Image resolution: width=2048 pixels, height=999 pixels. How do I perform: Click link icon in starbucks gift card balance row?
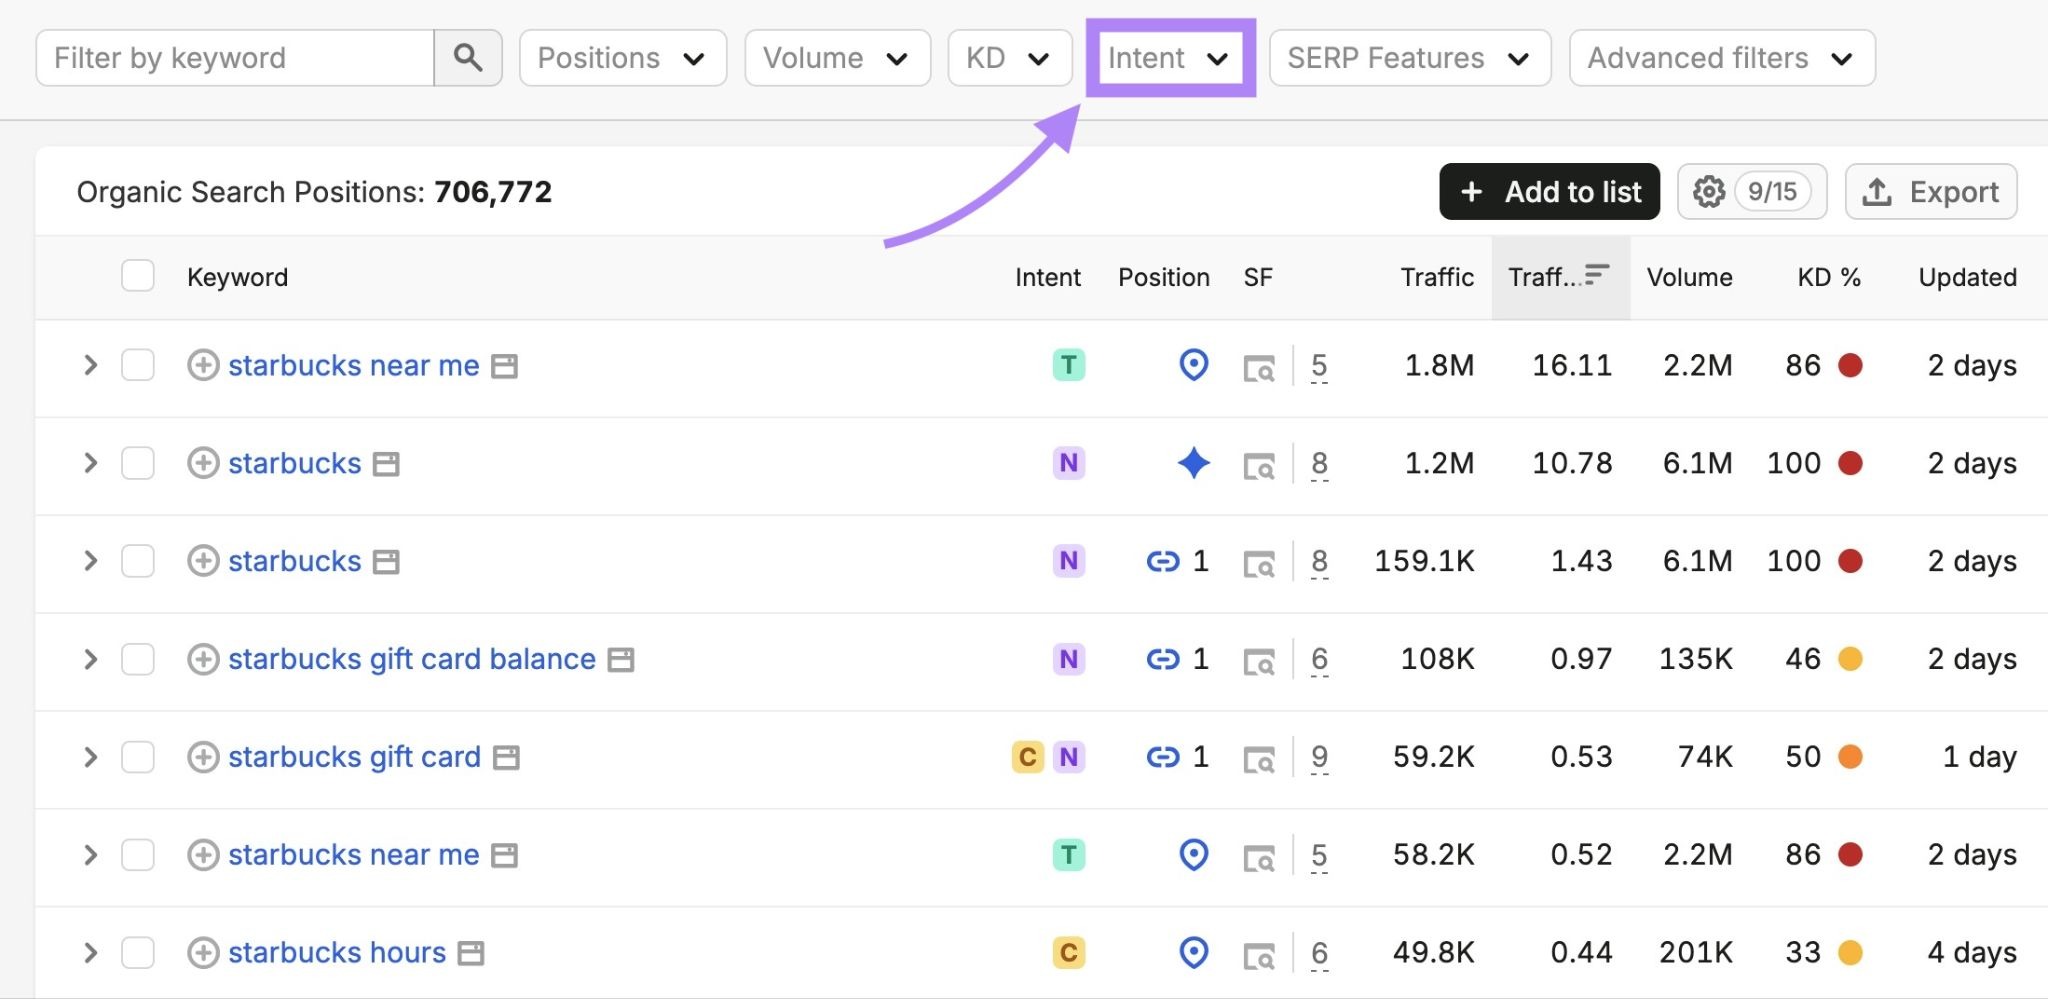1163,659
